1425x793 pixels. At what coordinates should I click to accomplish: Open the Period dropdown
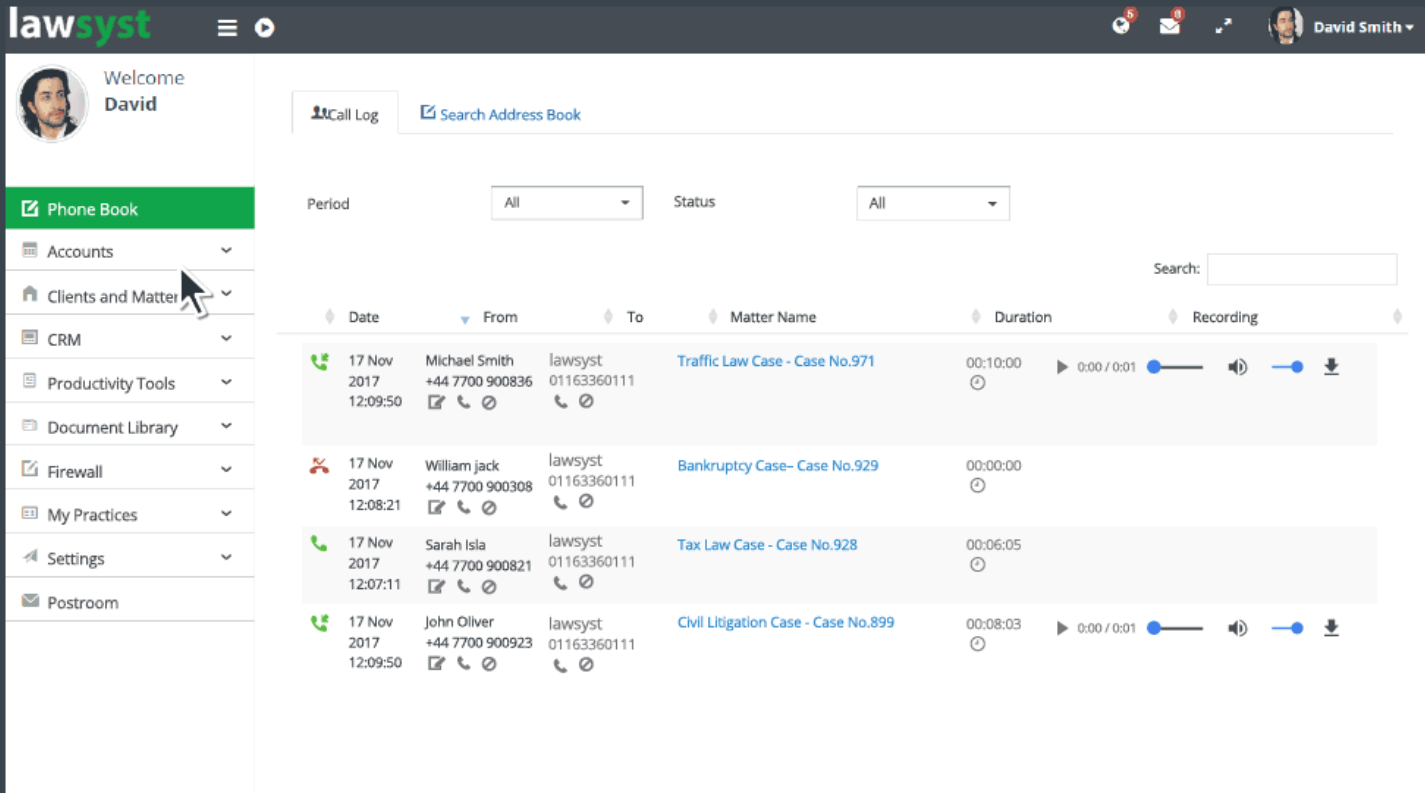click(566, 203)
